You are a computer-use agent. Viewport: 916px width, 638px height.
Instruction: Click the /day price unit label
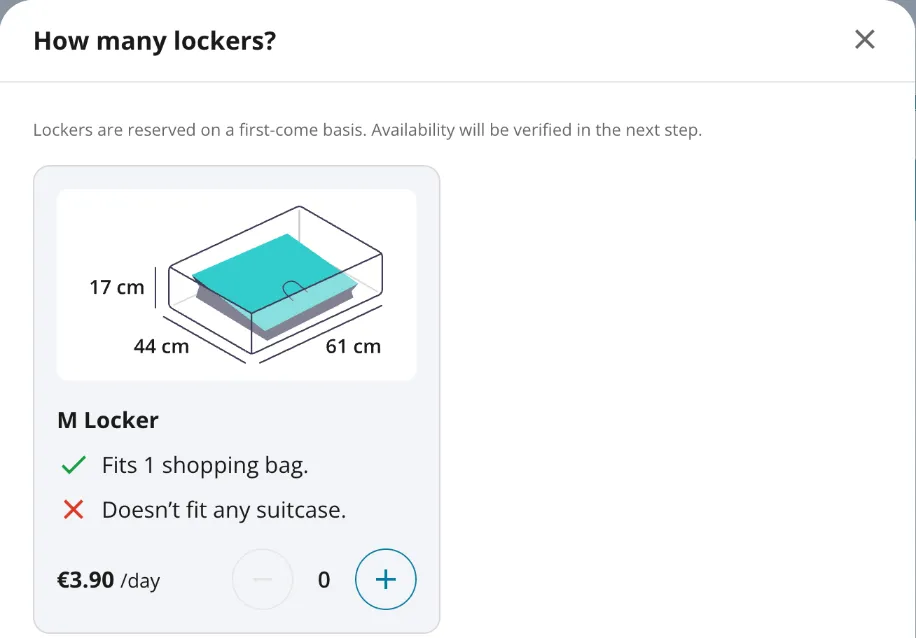[x=140, y=581]
